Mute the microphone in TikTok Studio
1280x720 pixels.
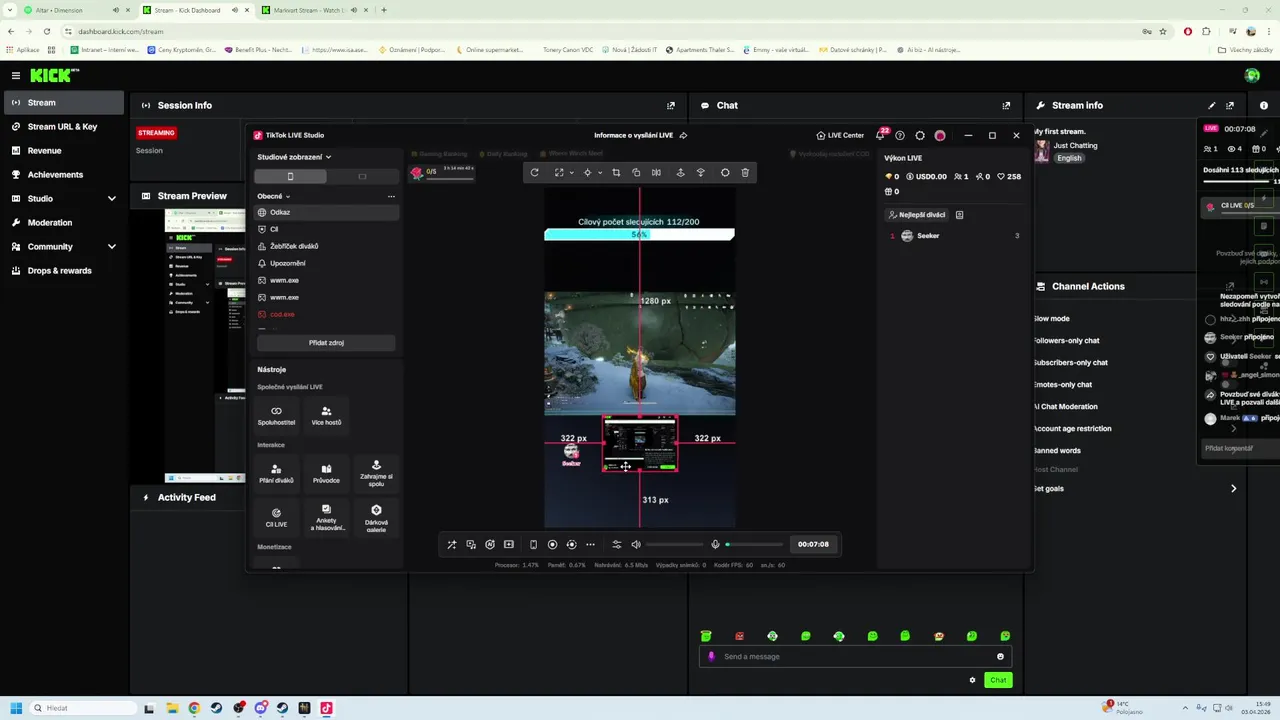tap(715, 545)
